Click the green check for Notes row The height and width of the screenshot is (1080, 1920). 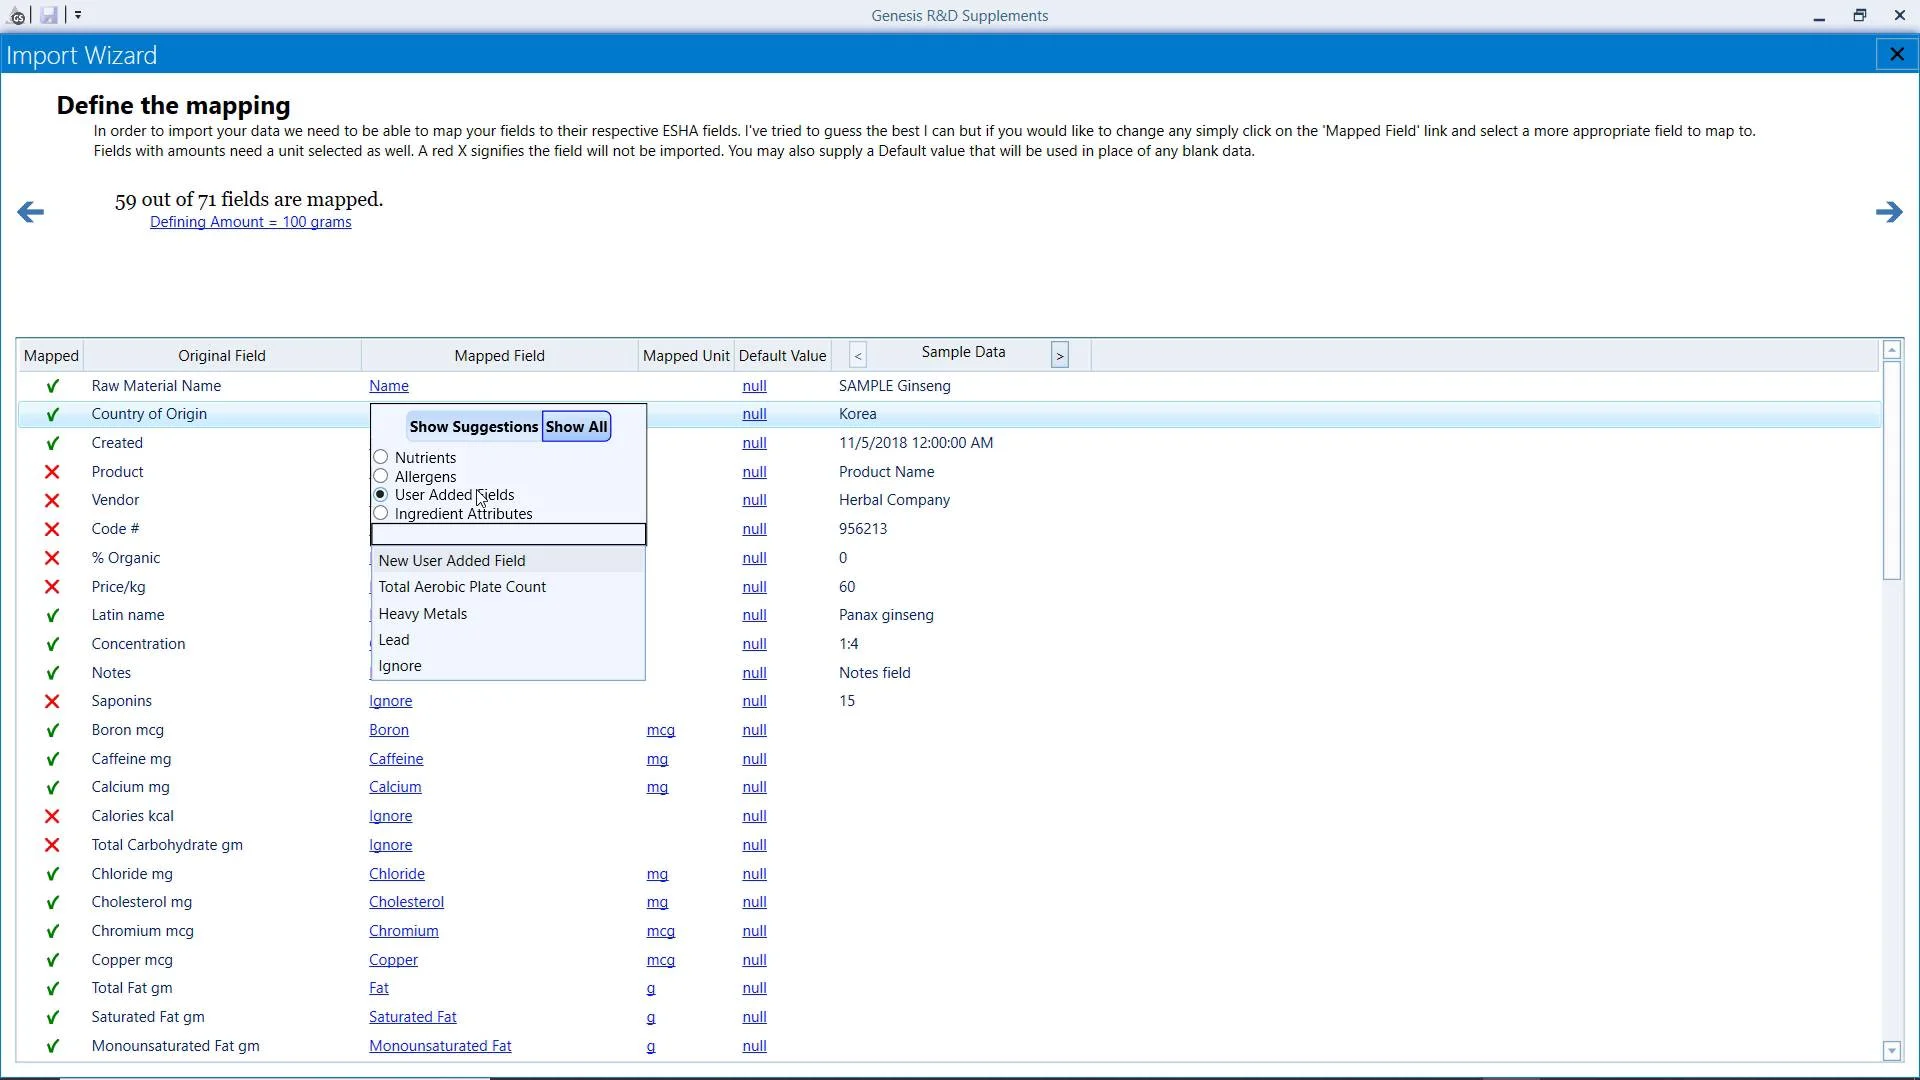52,673
